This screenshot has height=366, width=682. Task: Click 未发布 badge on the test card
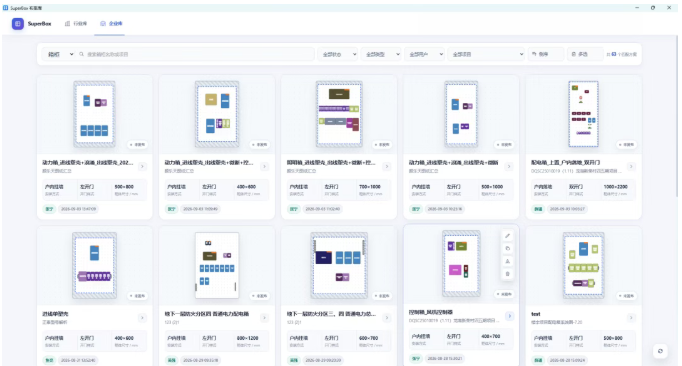tap(626, 296)
